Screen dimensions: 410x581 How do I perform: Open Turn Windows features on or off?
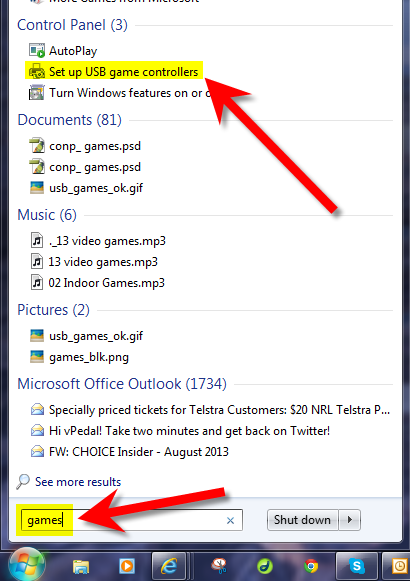click(x=120, y=93)
